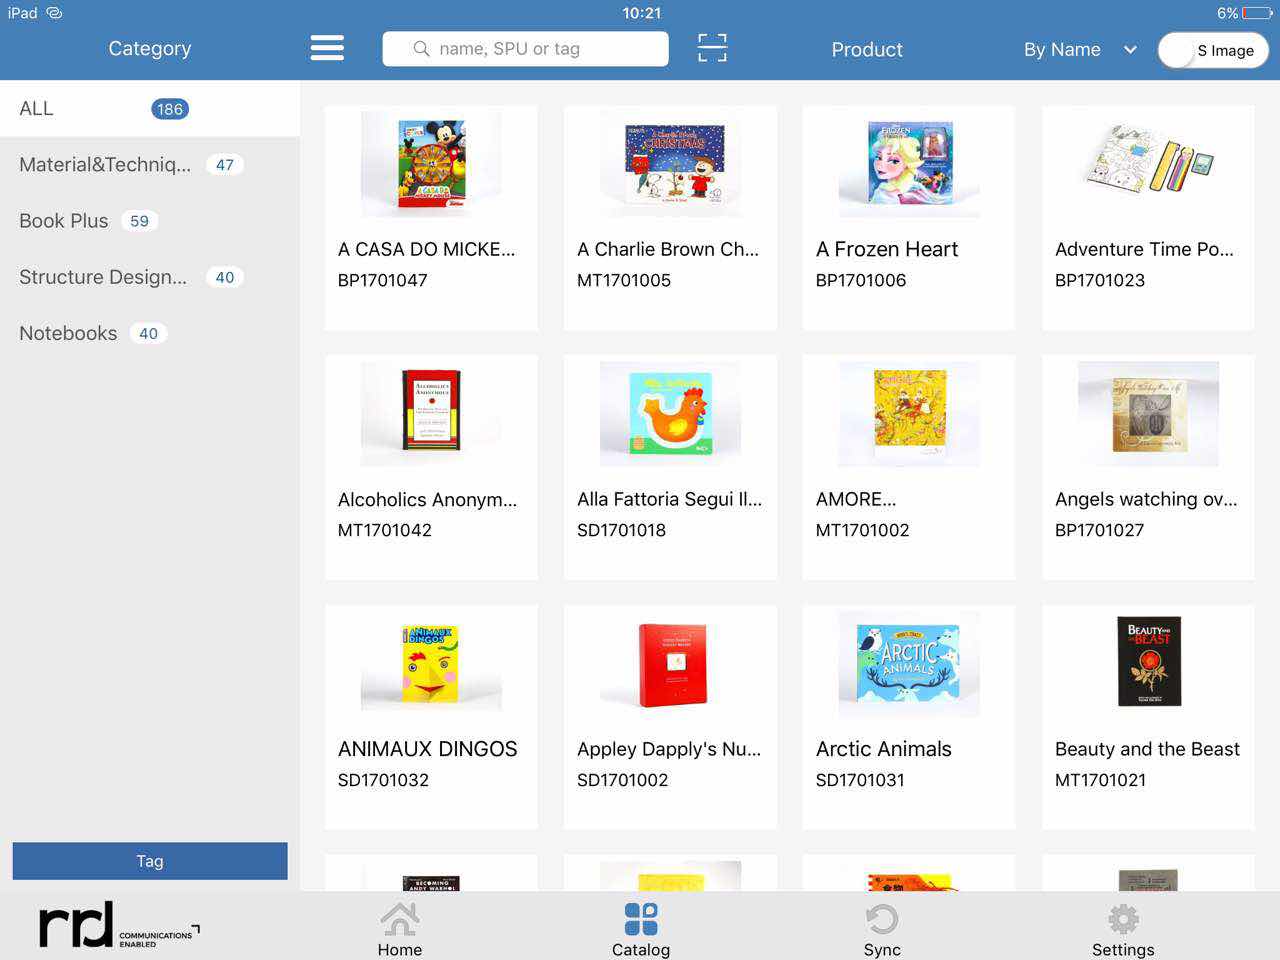
Task: Click product code SD1701032
Action: point(383,780)
